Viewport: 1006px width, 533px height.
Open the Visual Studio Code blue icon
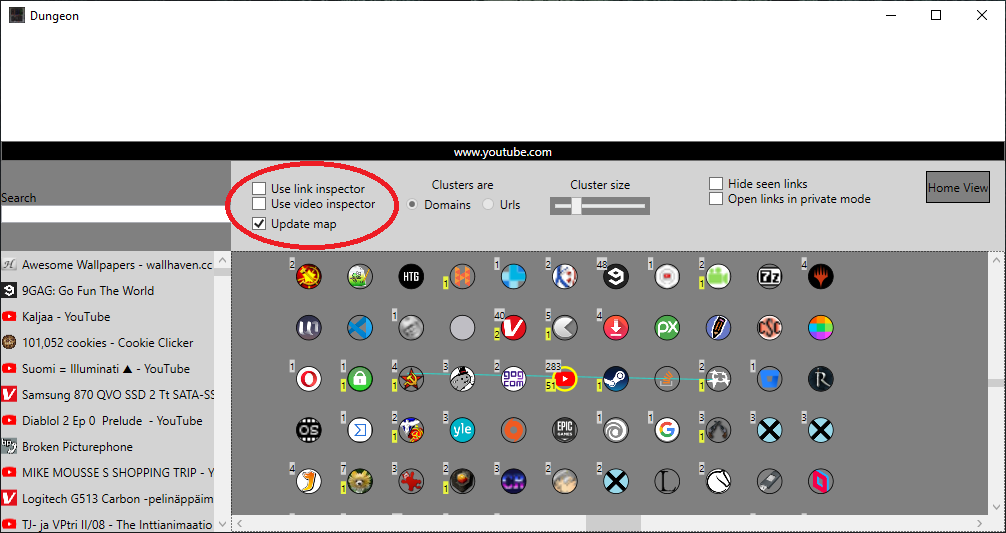click(360, 328)
